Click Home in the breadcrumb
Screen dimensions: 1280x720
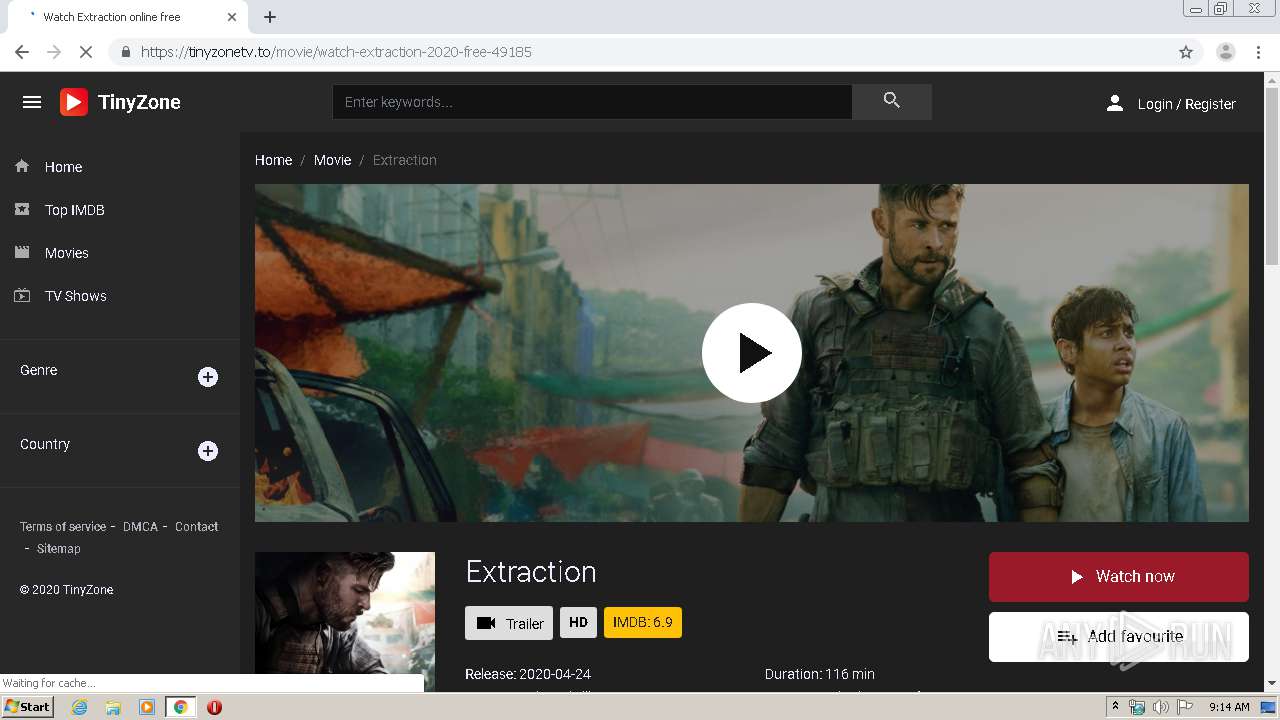[x=273, y=160]
